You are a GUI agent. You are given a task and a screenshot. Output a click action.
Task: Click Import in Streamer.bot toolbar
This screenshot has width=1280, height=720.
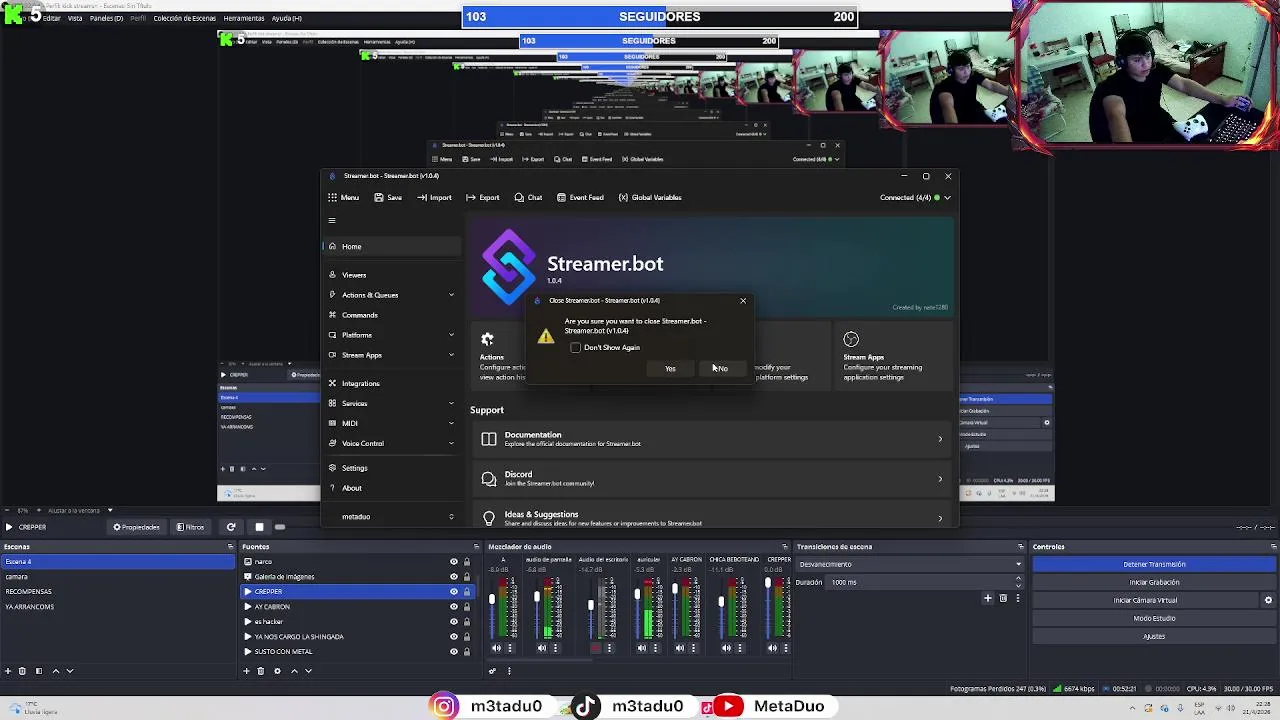pos(434,197)
